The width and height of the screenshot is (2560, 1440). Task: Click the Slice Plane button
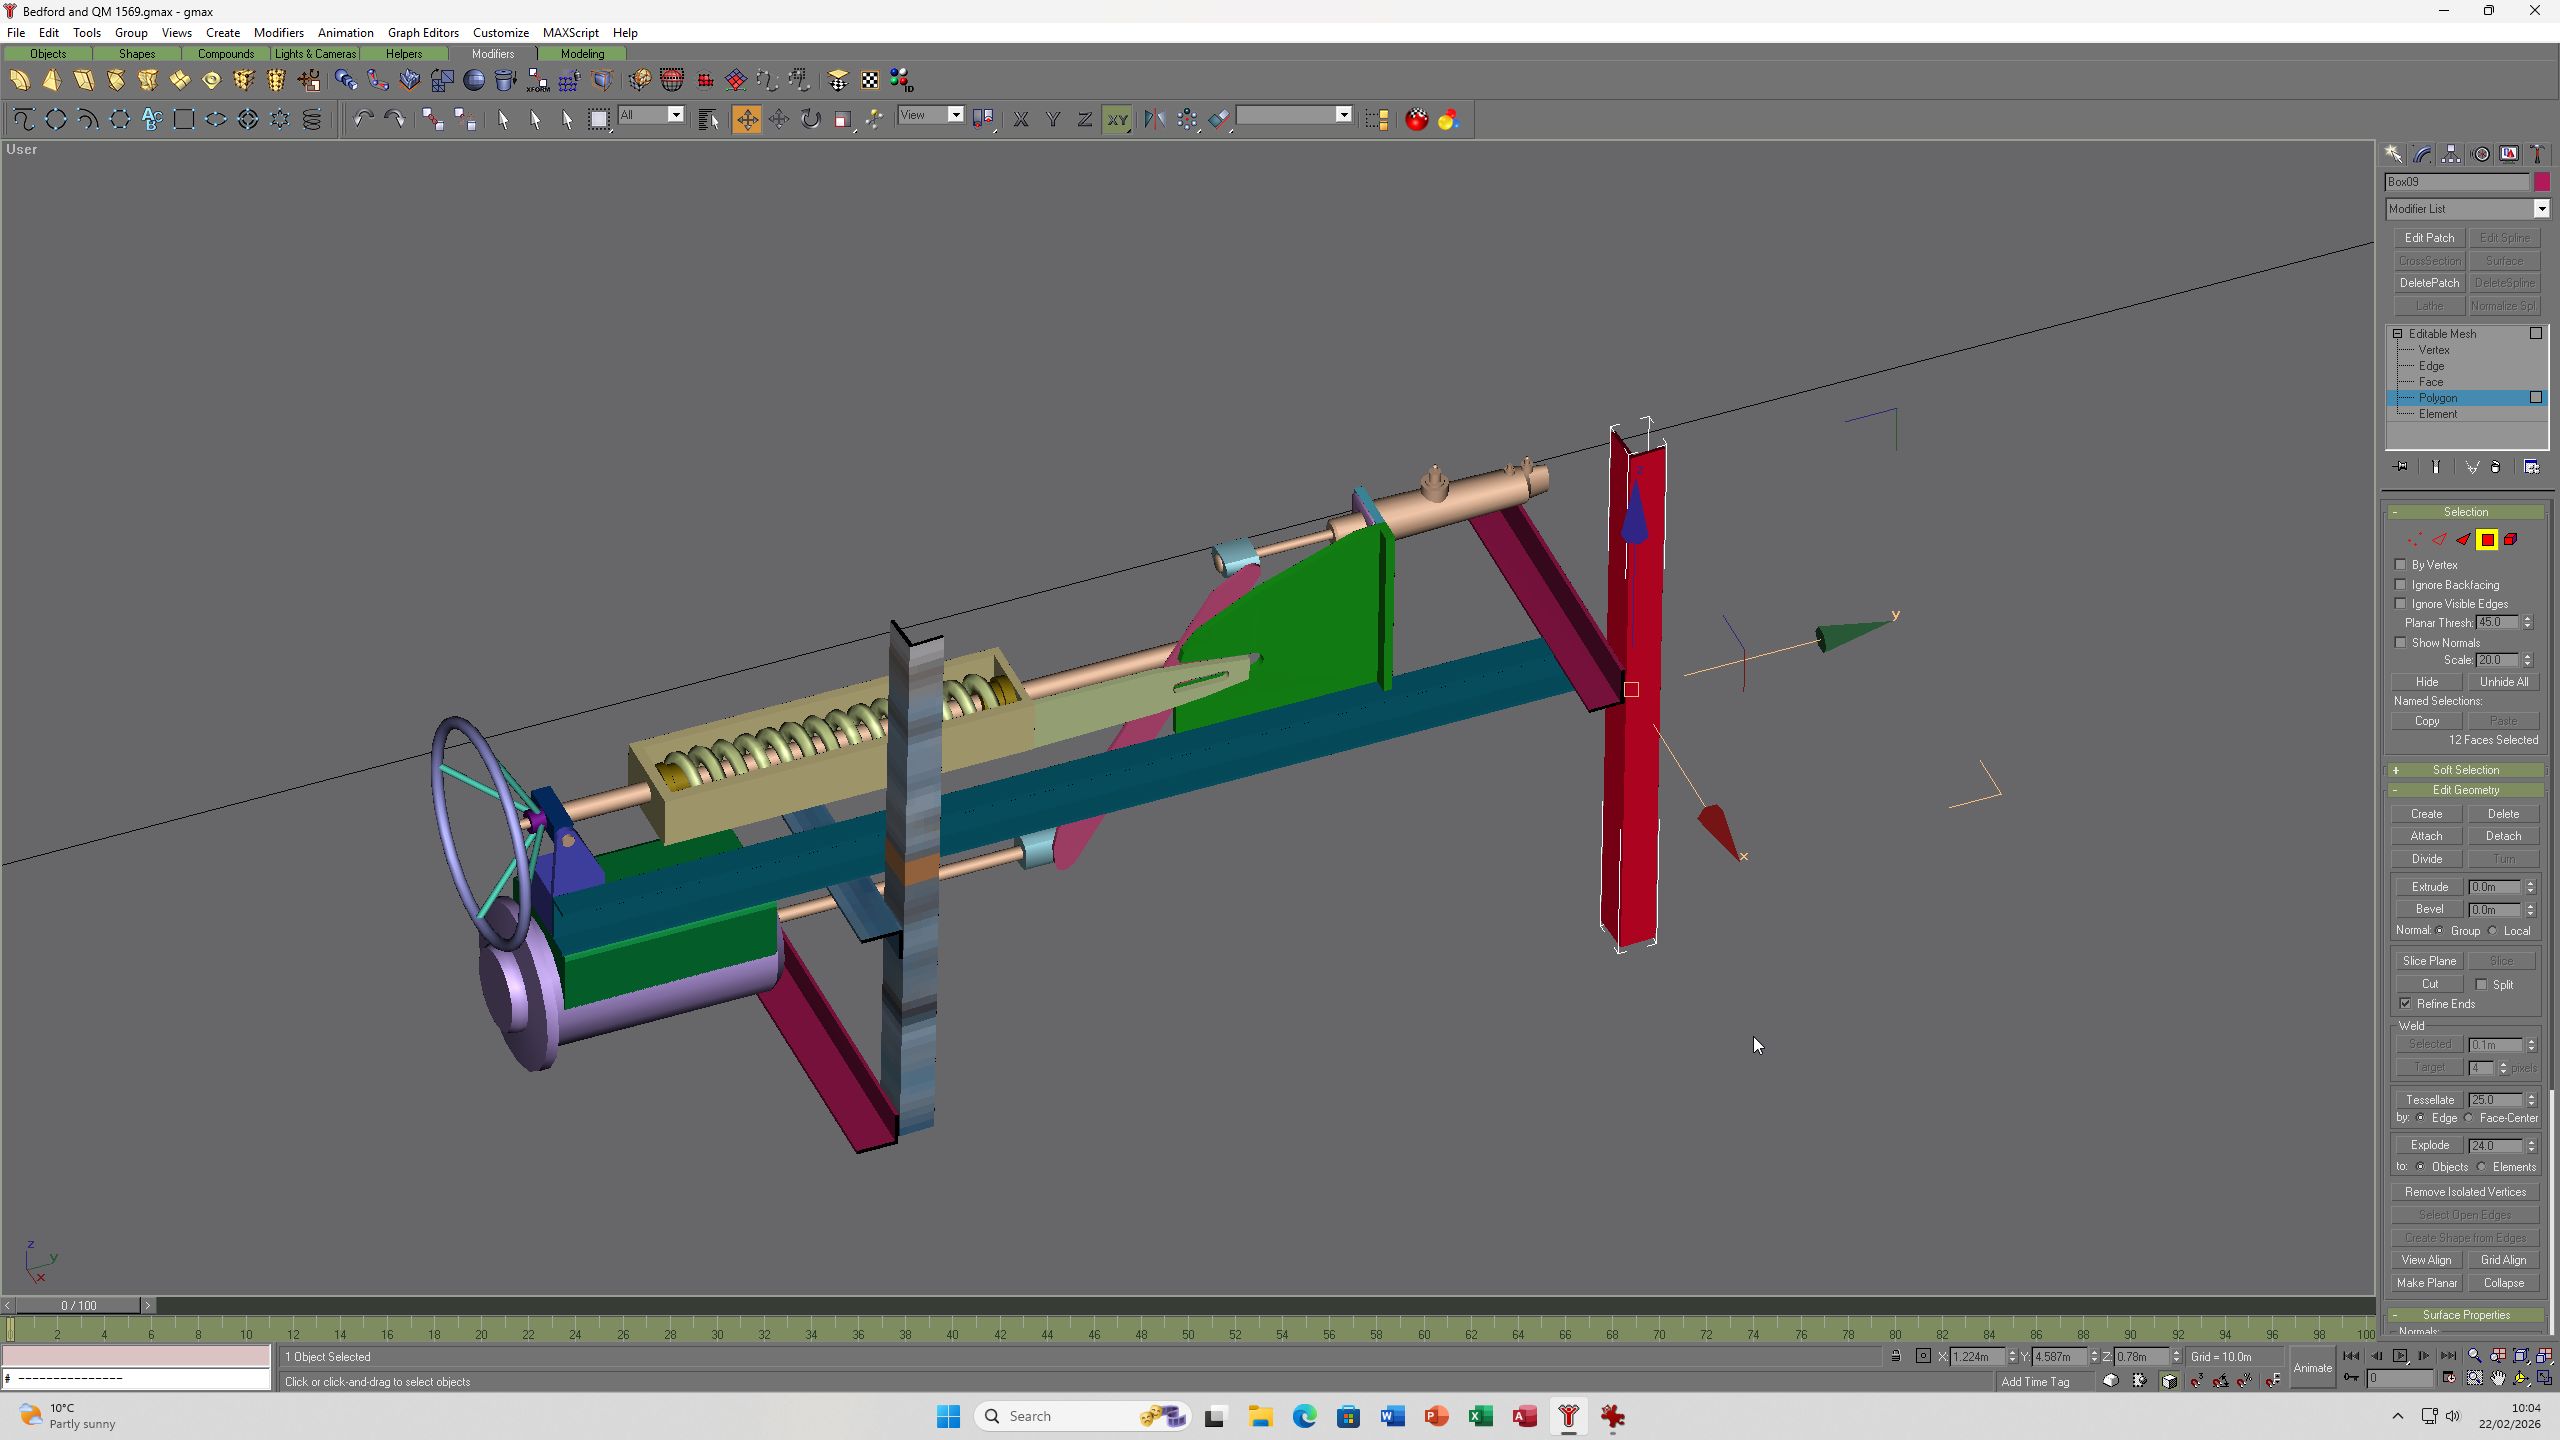tap(2429, 961)
